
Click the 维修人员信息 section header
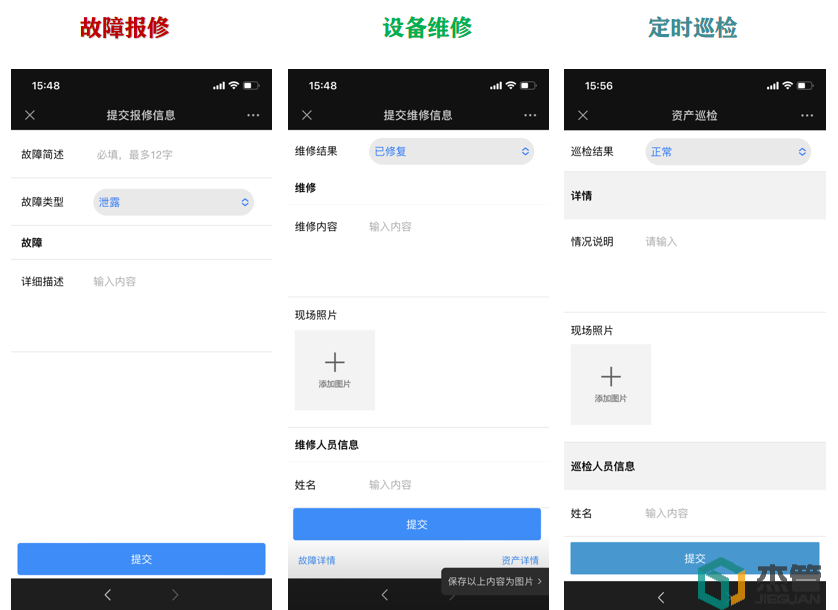327,445
